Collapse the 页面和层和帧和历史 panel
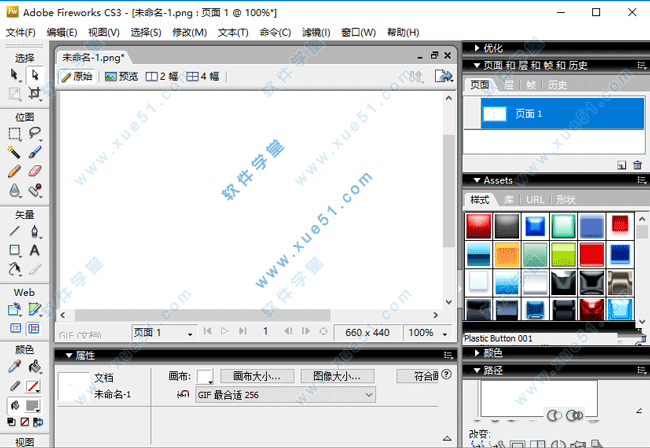This screenshot has width=650, height=448. 477,65
